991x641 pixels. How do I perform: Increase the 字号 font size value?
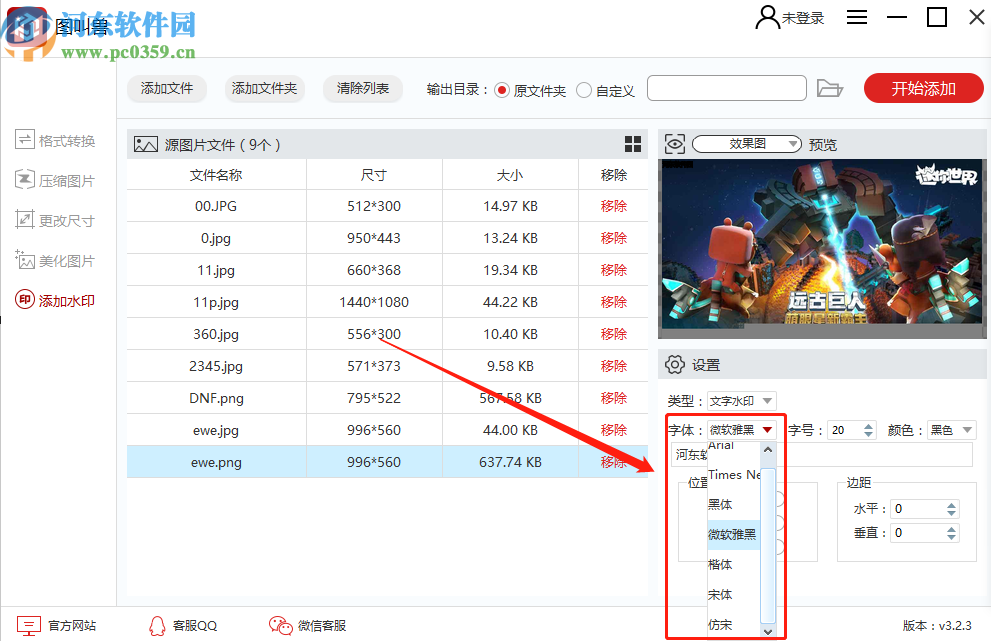pos(870,424)
